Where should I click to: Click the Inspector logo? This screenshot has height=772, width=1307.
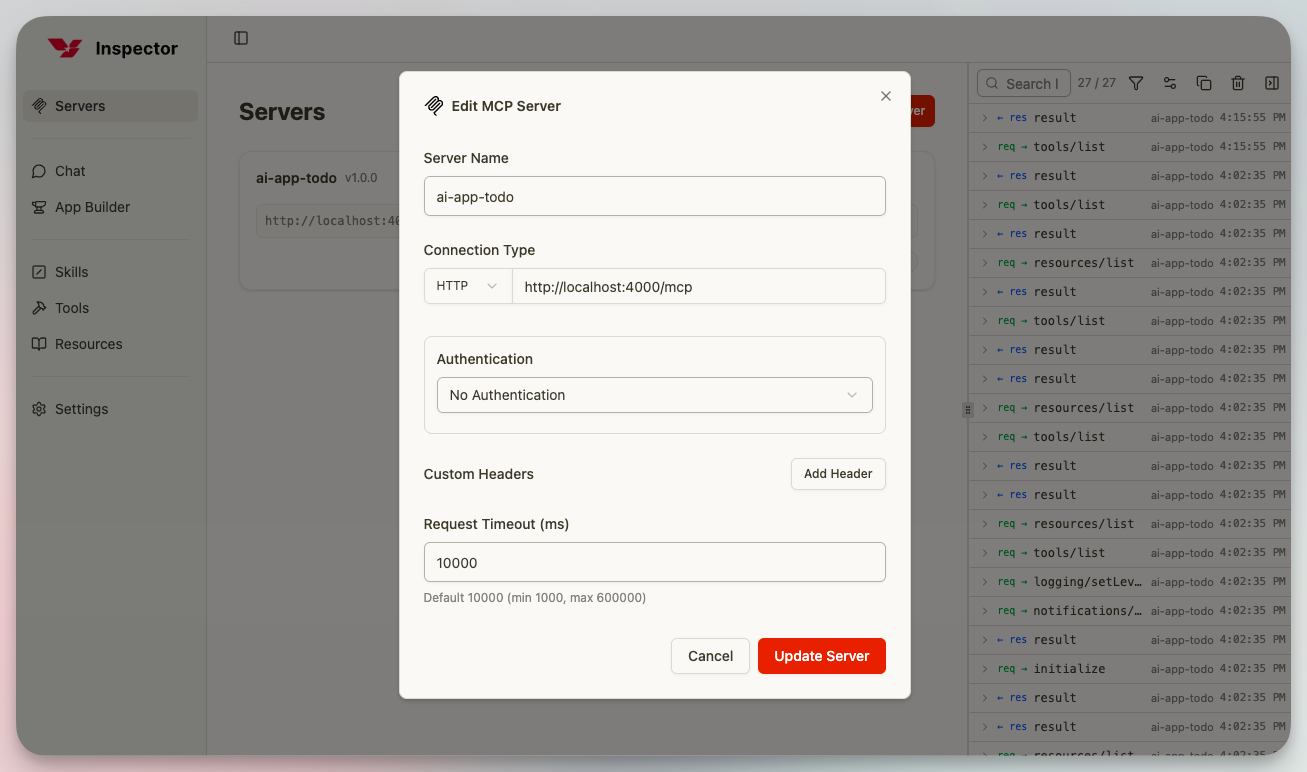[x=112, y=48]
